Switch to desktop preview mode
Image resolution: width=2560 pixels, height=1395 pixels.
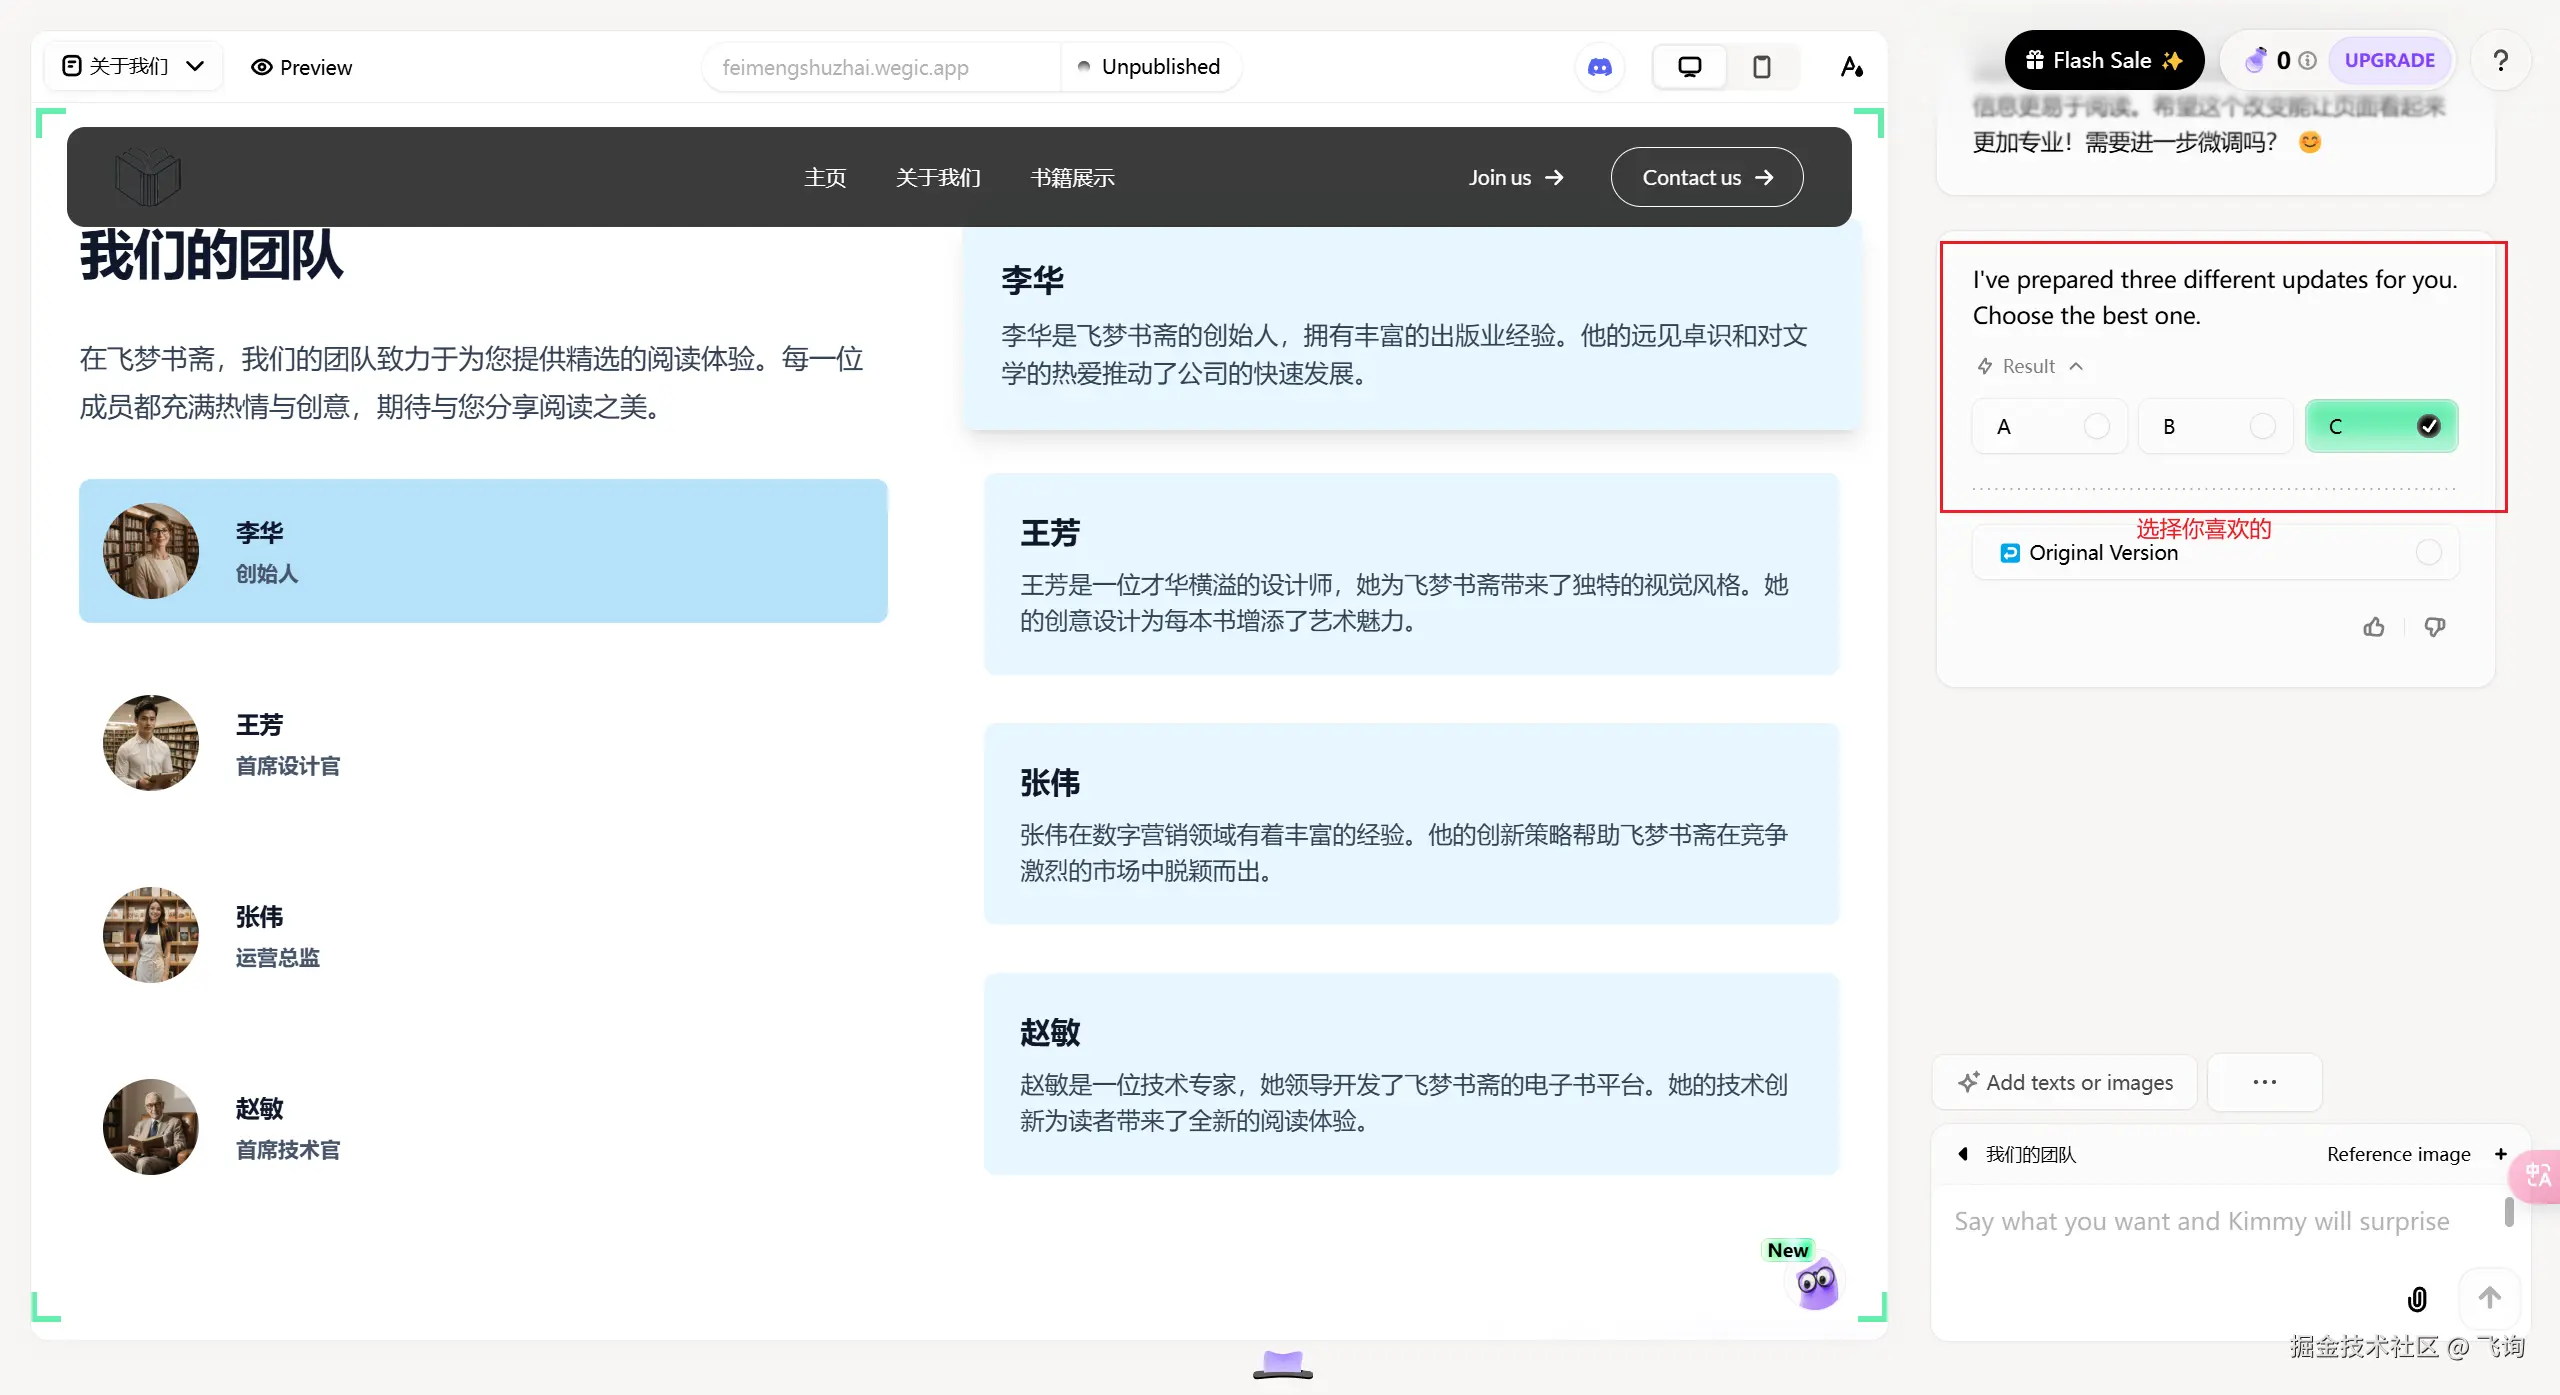[x=1689, y=67]
